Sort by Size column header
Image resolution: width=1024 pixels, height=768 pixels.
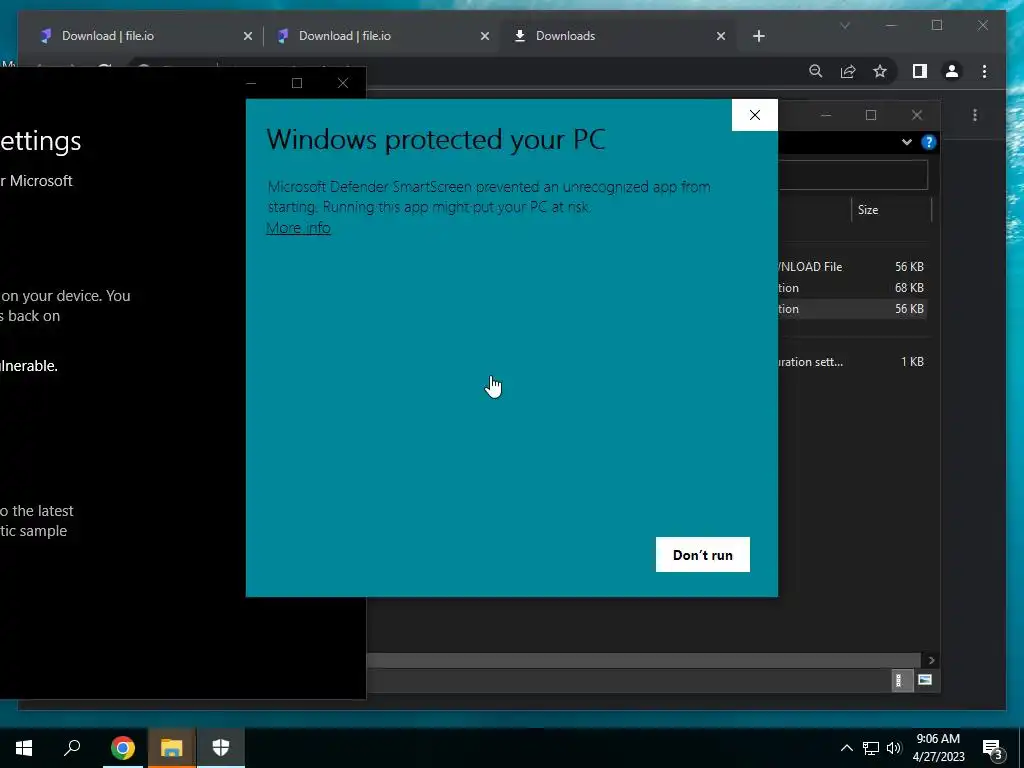click(891, 210)
